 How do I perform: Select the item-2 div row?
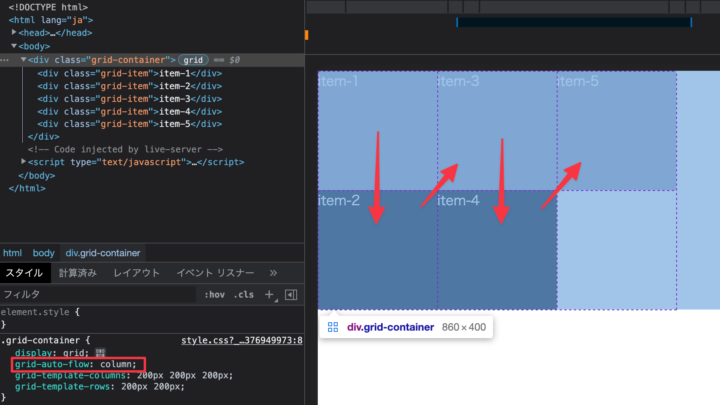click(129, 86)
